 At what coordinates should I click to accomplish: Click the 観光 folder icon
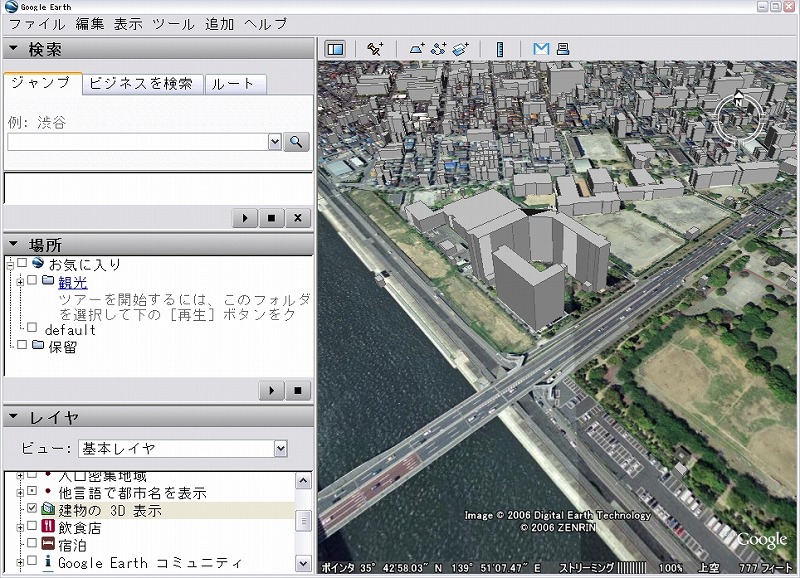(x=48, y=280)
